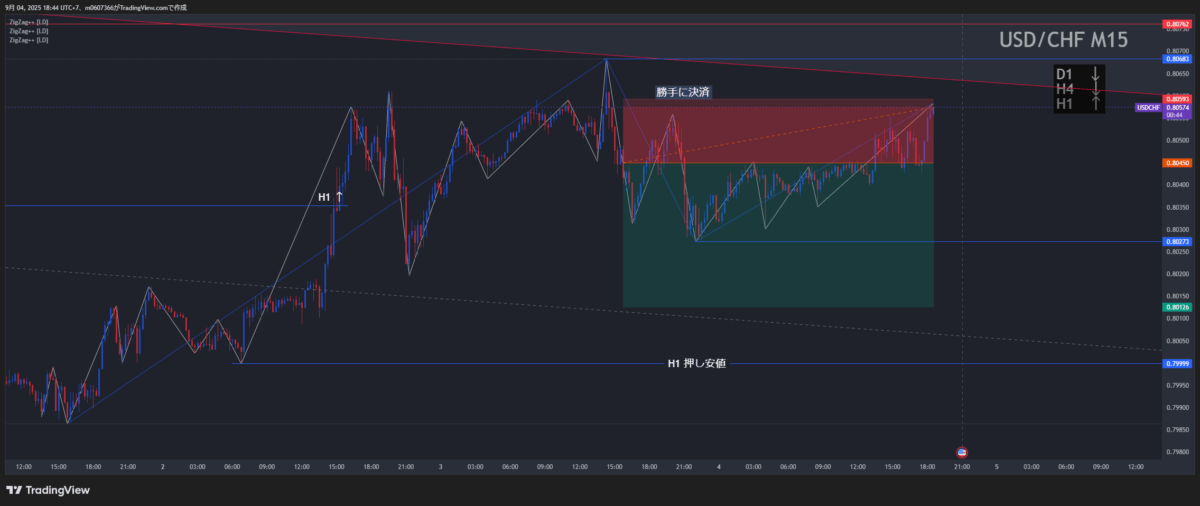Select the H1 押し安値 line label
The width and height of the screenshot is (1200, 506).
point(695,364)
